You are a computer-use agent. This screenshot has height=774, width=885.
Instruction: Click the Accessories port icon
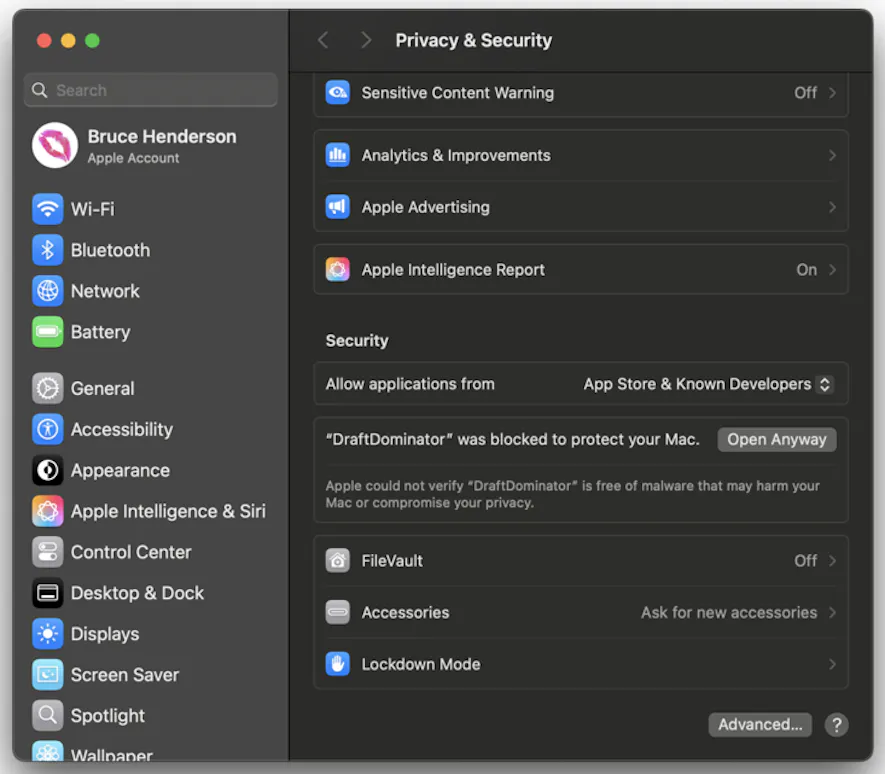point(338,613)
